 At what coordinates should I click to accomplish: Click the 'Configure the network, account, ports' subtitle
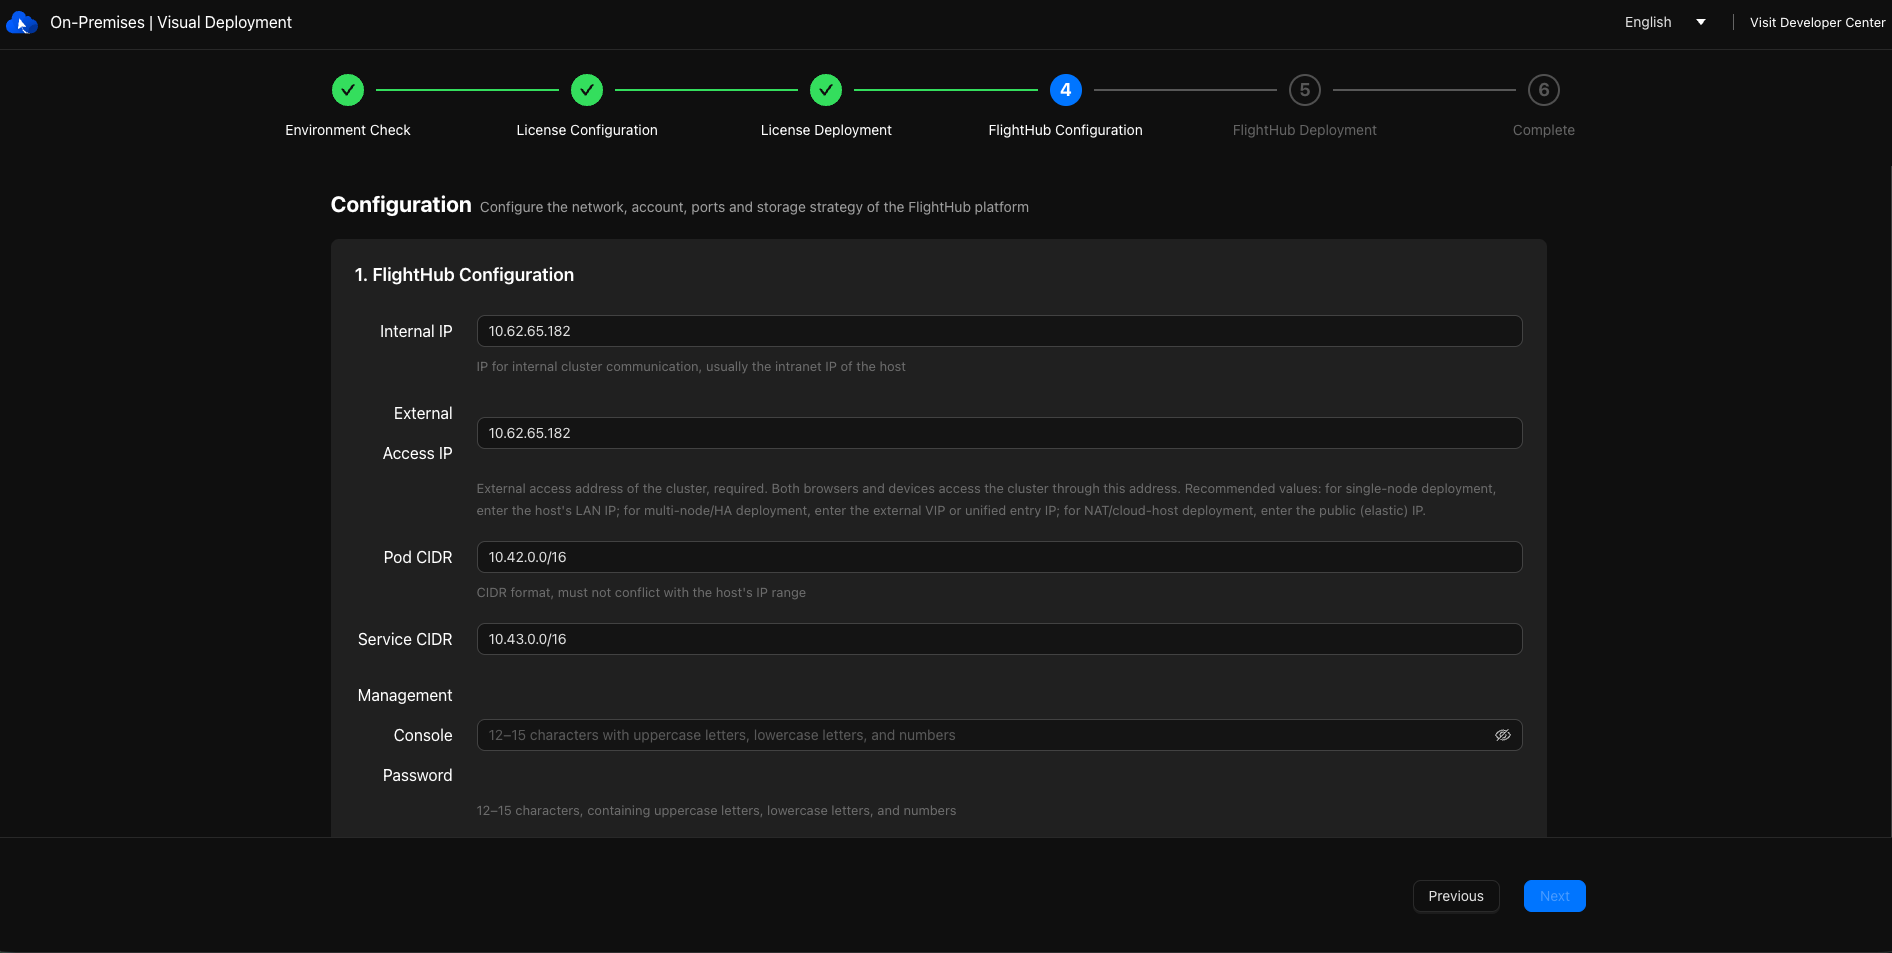[754, 207]
